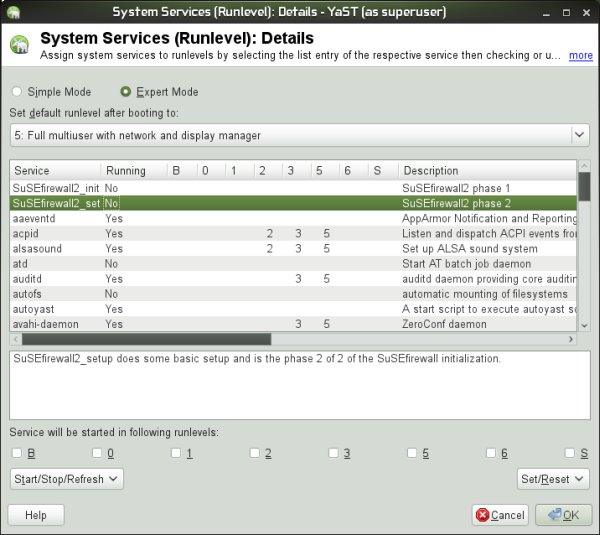Image resolution: width=600 pixels, height=535 pixels.
Task: Maximize the YaST window
Action: 566,13
